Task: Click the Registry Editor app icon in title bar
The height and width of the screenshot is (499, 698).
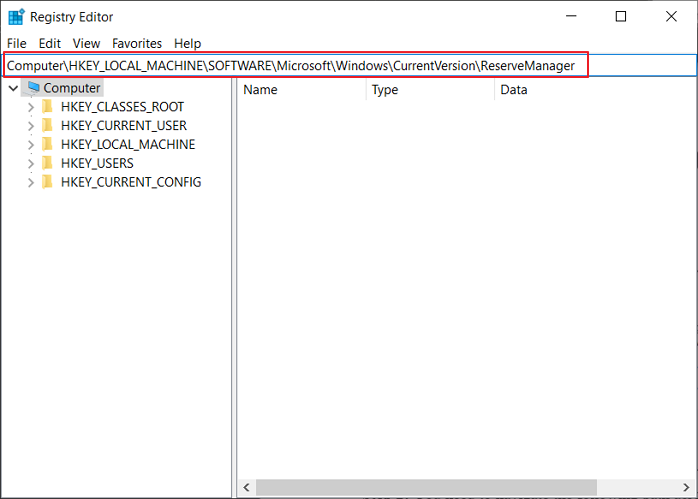Action: 16,17
